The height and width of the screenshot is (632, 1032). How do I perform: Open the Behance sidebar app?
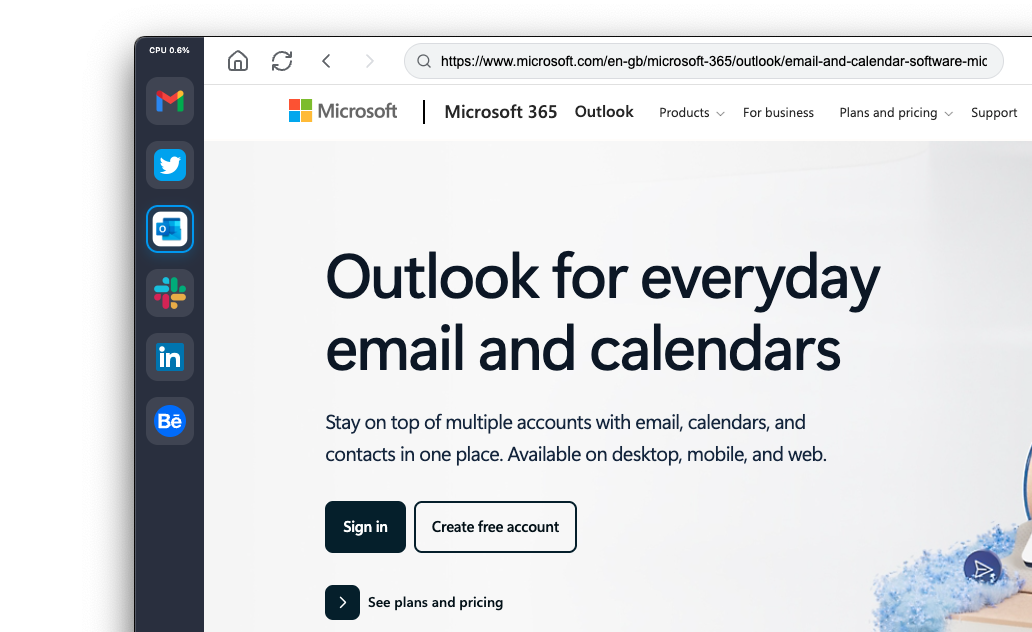[170, 421]
